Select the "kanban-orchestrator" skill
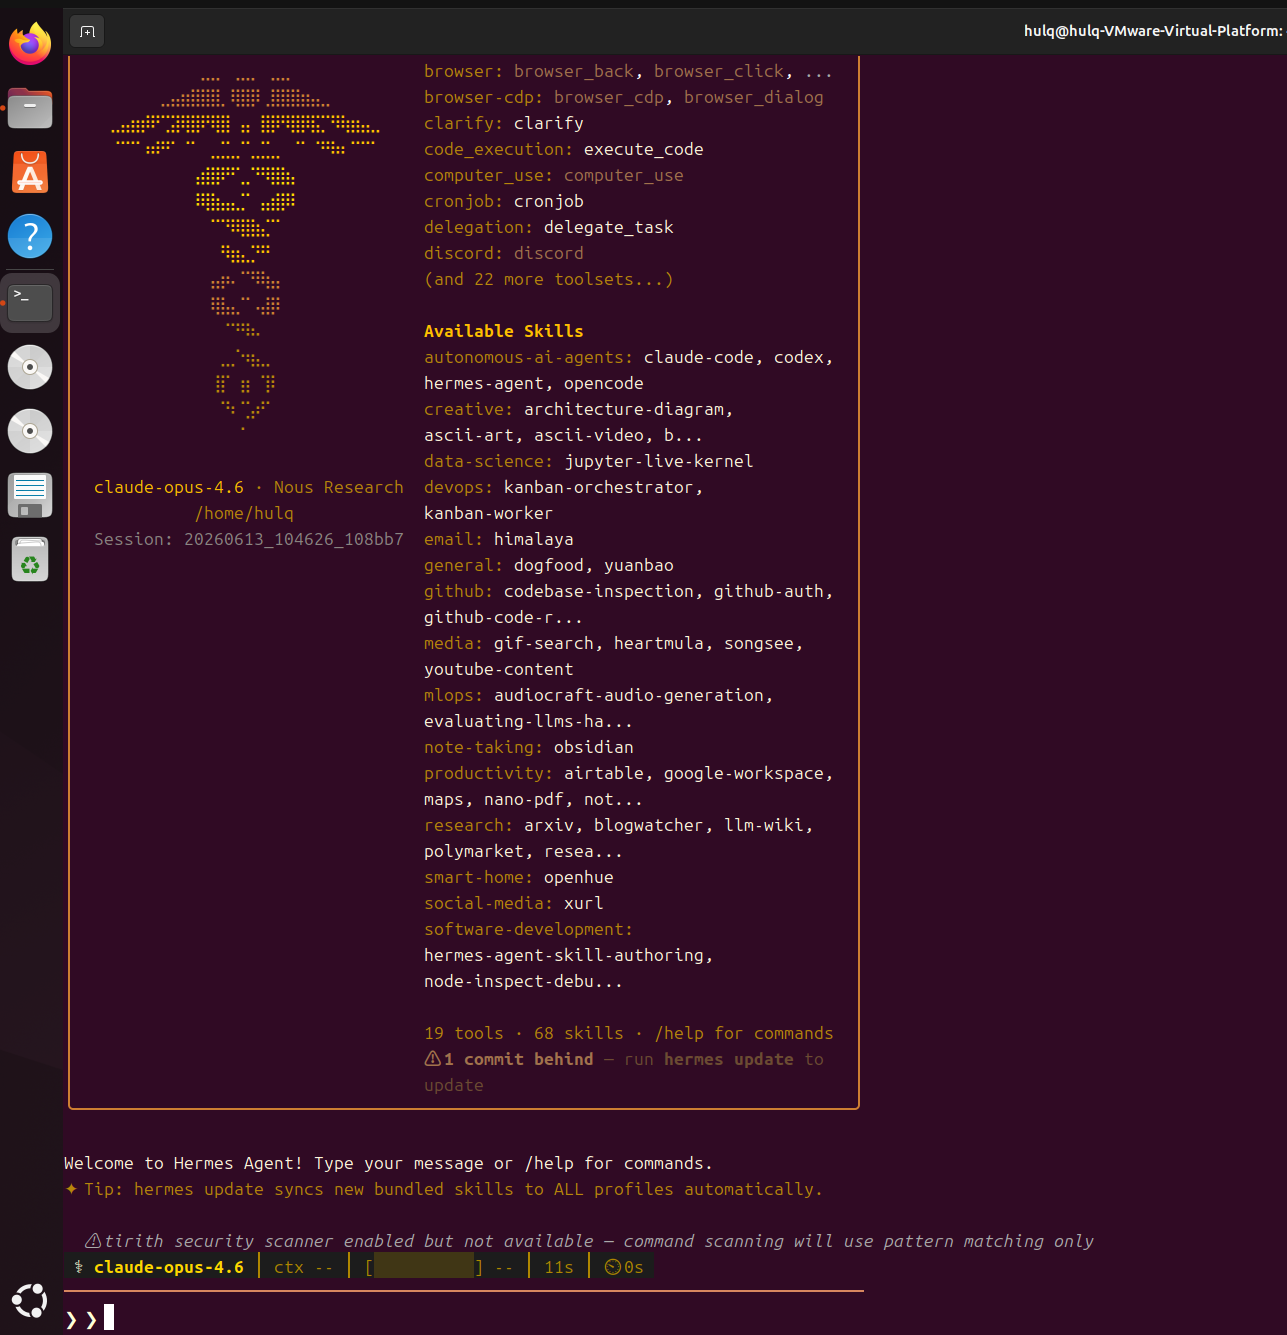This screenshot has width=1287, height=1335. pos(599,487)
